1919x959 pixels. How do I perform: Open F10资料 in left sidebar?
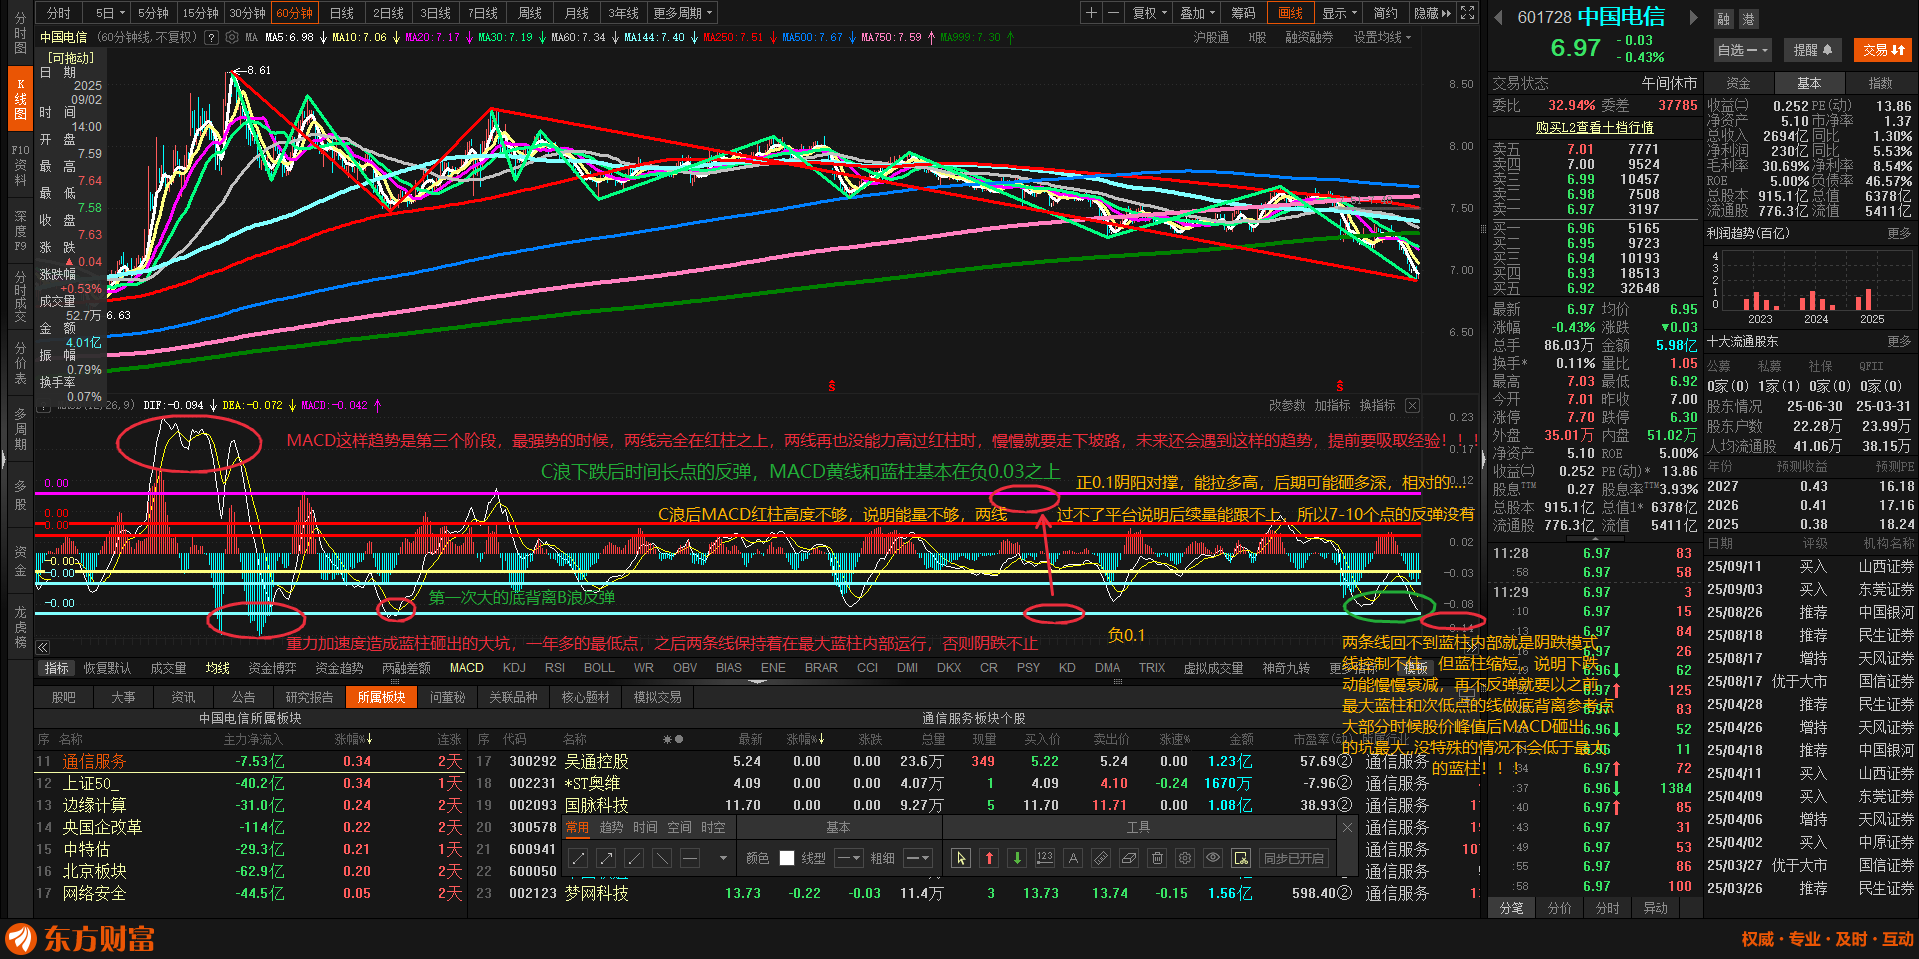click(x=20, y=165)
